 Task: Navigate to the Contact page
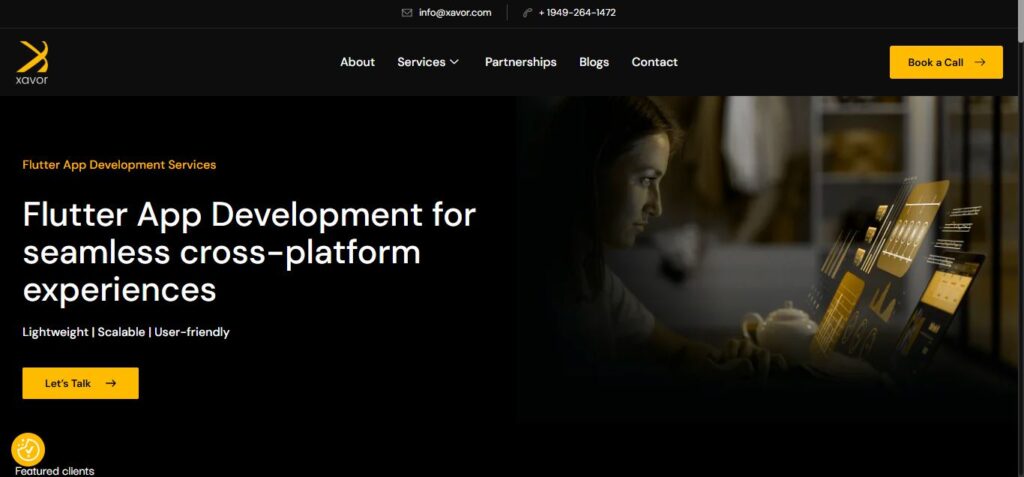(x=654, y=62)
